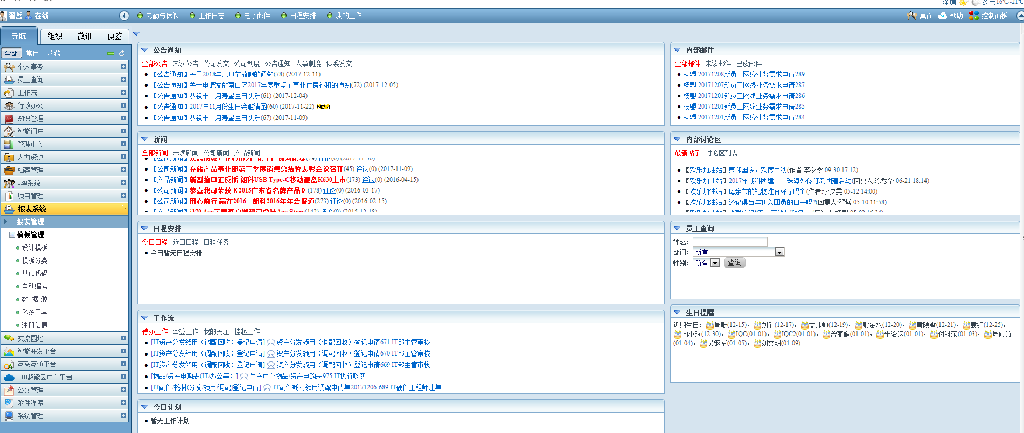Switch to the 导航 tab
Screen dimensions: 1024x433
point(19,37)
